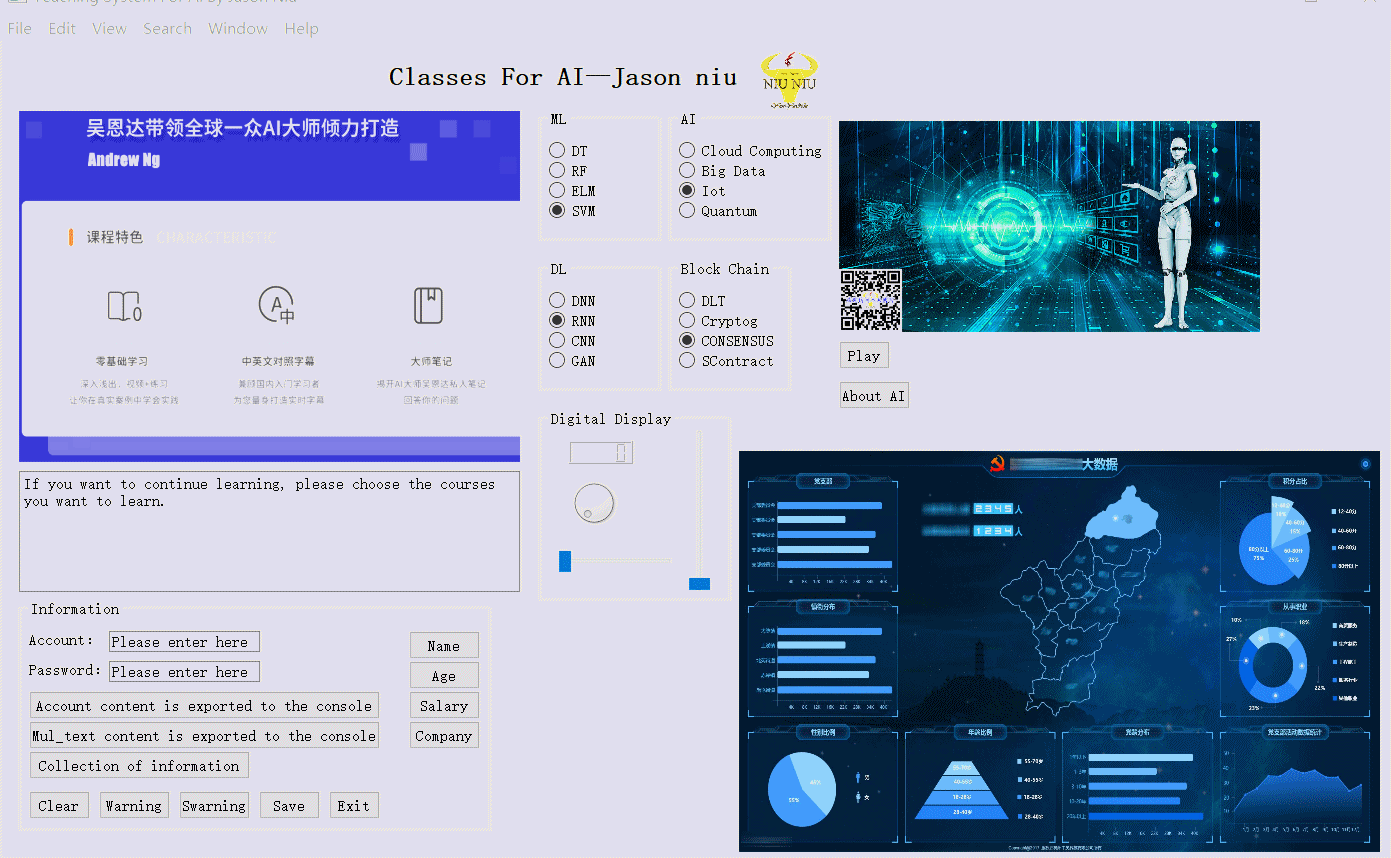Click 'Mul_text content is exported to the console'
Image resolution: width=1391 pixels, height=858 pixels.
click(x=204, y=736)
